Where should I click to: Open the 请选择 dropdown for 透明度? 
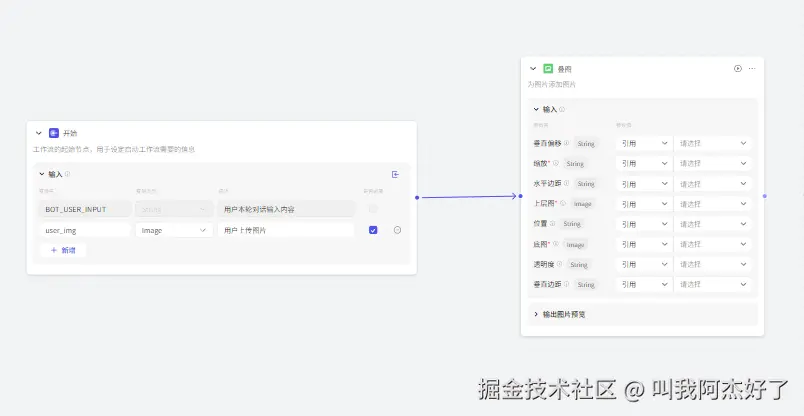713,264
